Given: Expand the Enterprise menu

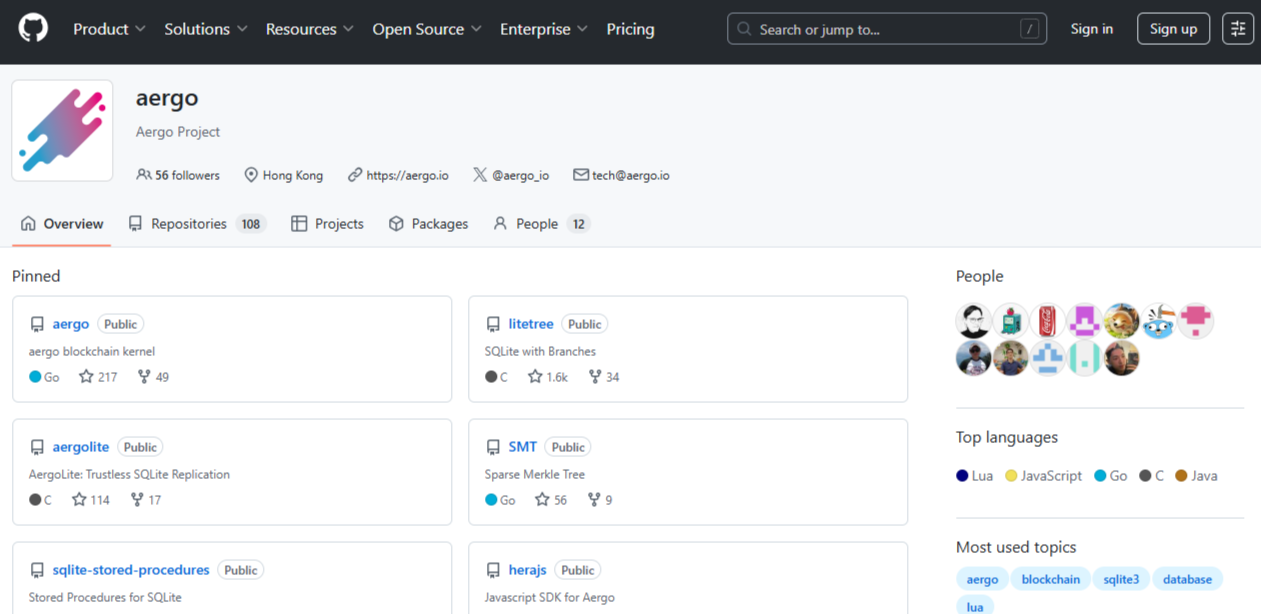Looking at the screenshot, I should coord(544,29).
